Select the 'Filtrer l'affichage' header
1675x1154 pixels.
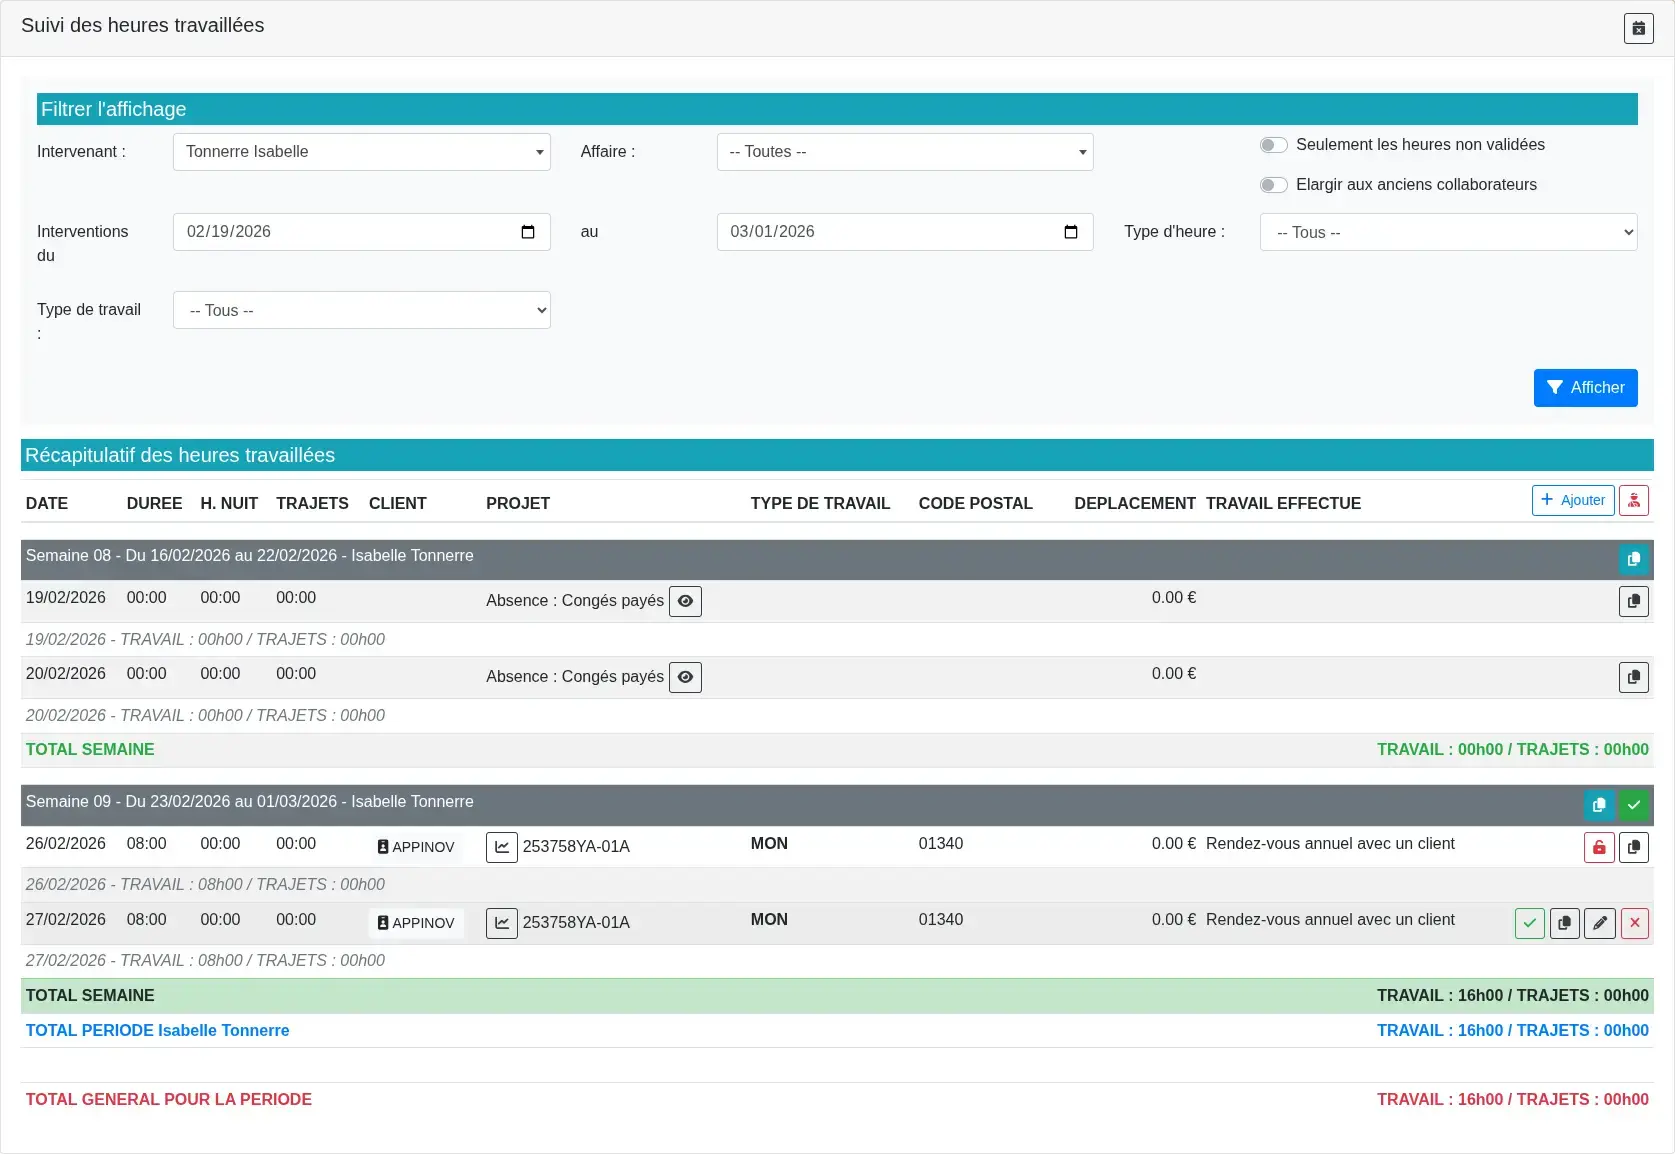pyautogui.click(x=113, y=109)
